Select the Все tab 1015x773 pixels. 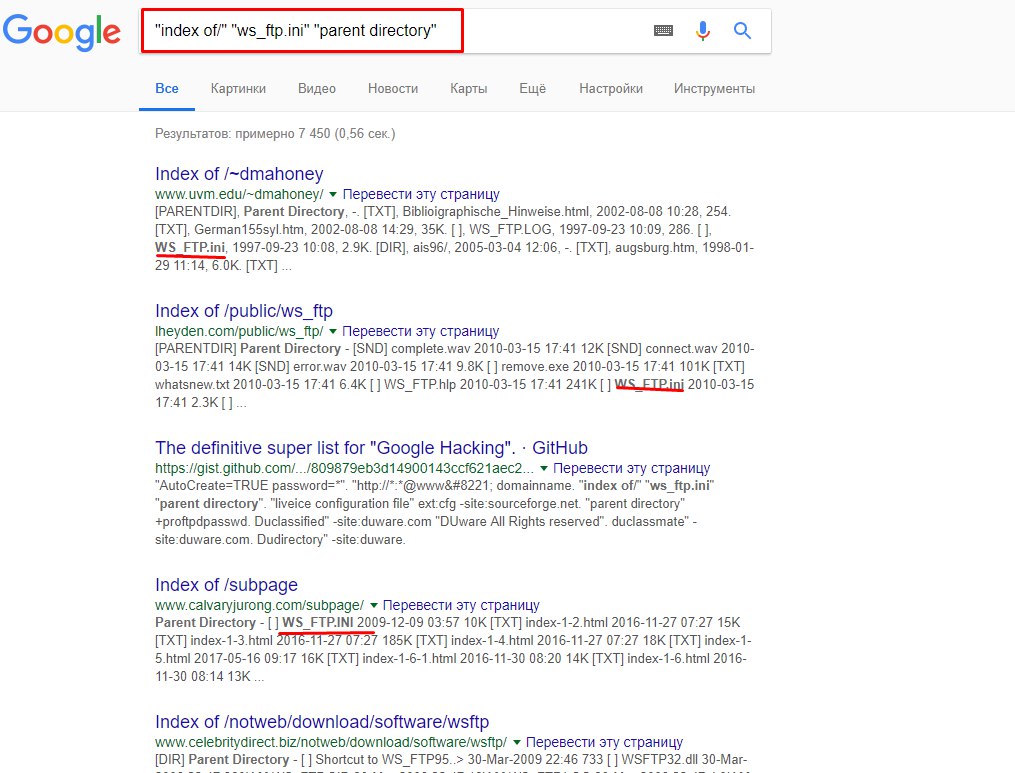[167, 89]
